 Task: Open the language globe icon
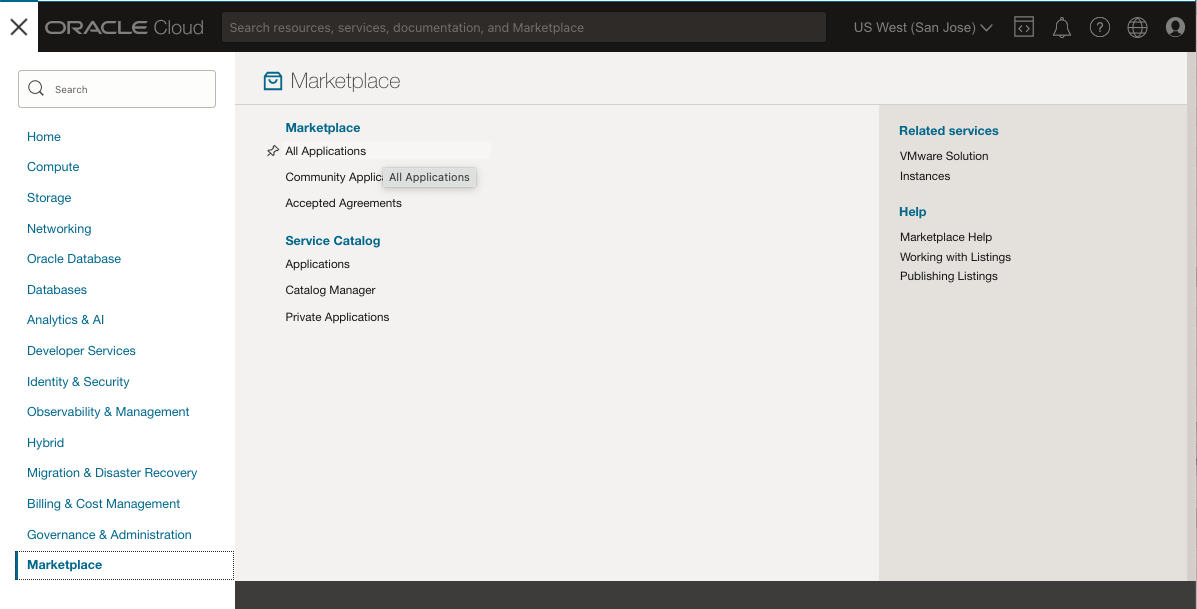1137,28
